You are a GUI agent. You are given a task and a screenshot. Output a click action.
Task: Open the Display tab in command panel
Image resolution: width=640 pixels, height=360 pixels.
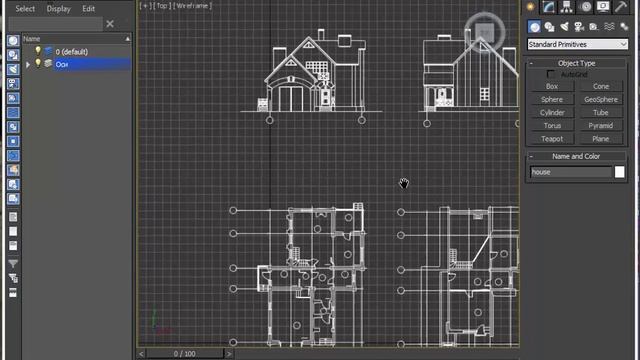click(x=603, y=7)
